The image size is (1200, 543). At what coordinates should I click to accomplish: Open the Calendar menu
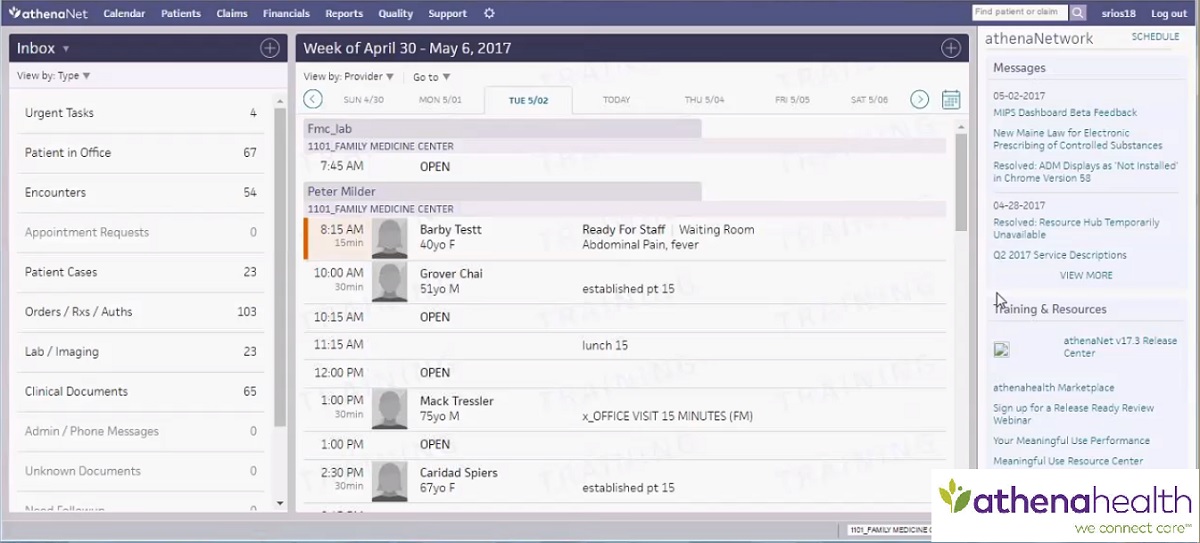coord(124,14)
